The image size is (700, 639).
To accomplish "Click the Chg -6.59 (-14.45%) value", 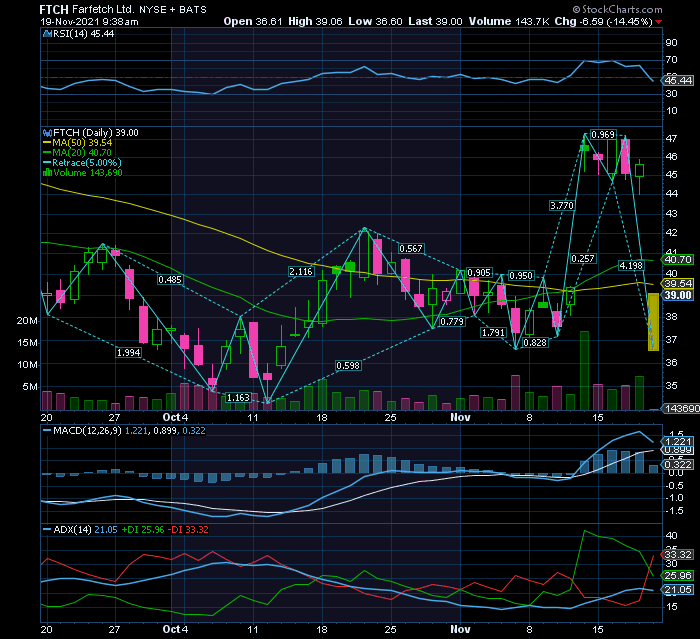I will [604, 21].
